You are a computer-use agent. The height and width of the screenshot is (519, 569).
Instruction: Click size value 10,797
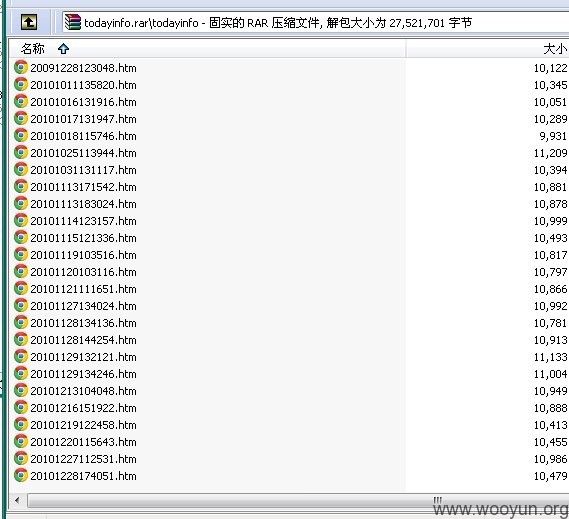(x=550, y=272)
